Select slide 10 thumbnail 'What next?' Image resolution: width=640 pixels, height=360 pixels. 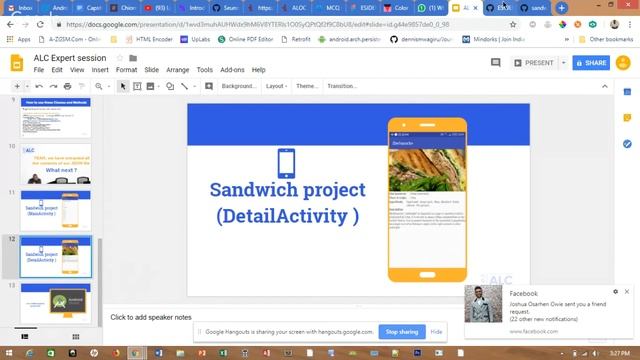[56, 164]
